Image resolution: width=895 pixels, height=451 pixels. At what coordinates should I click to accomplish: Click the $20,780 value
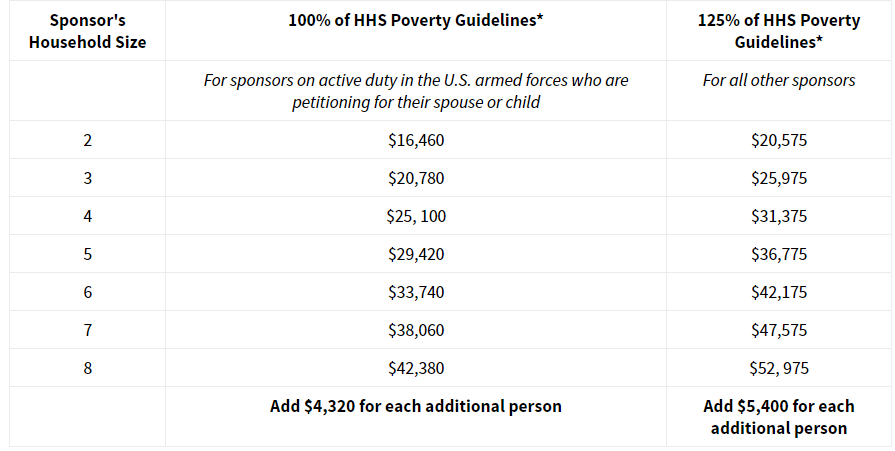point(416,178)
